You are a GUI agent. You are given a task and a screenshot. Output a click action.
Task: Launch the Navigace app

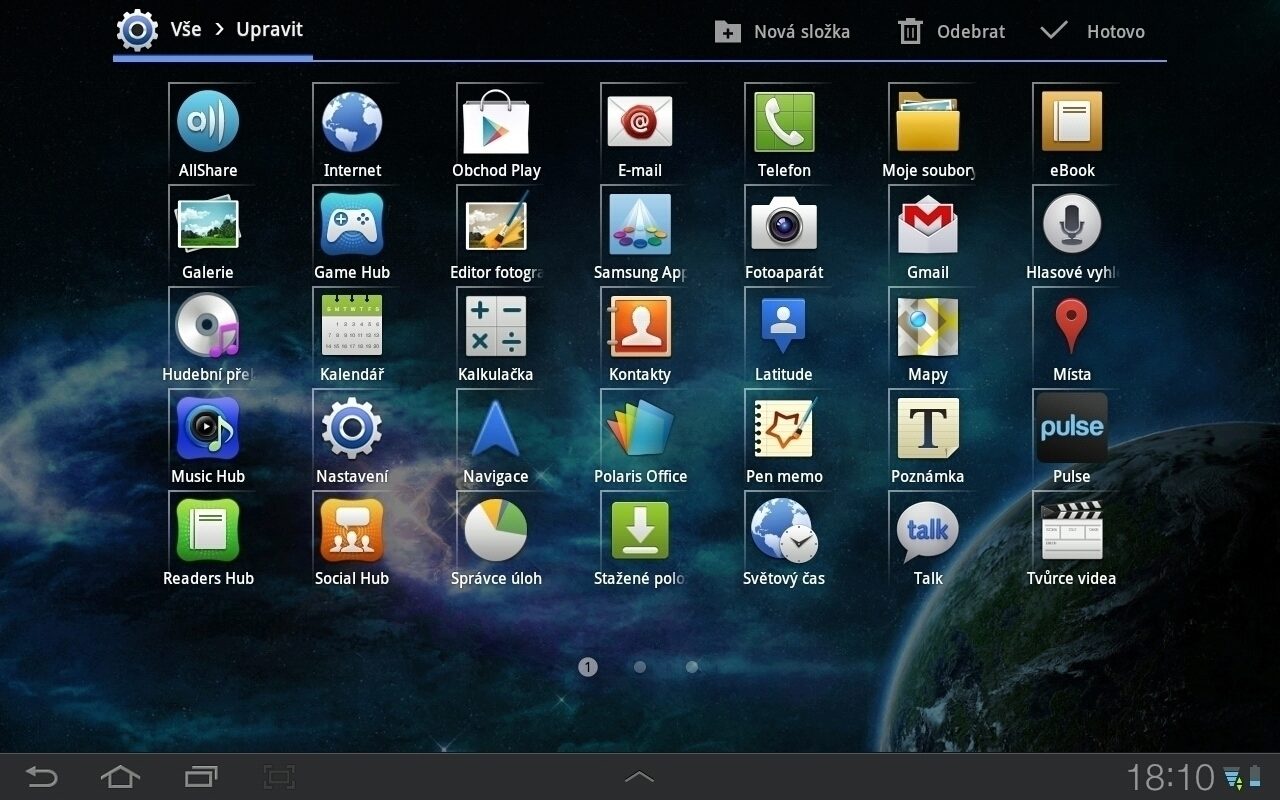(496, 428)
